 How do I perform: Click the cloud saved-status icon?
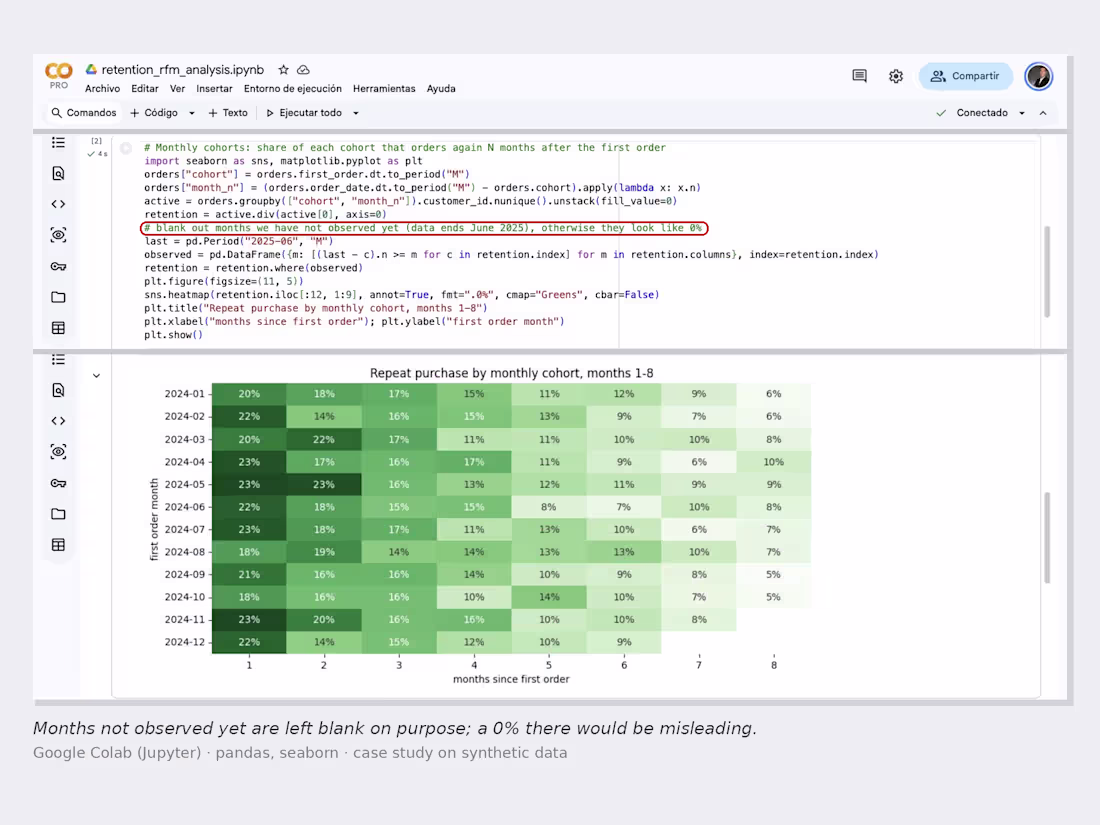[304, 69]
